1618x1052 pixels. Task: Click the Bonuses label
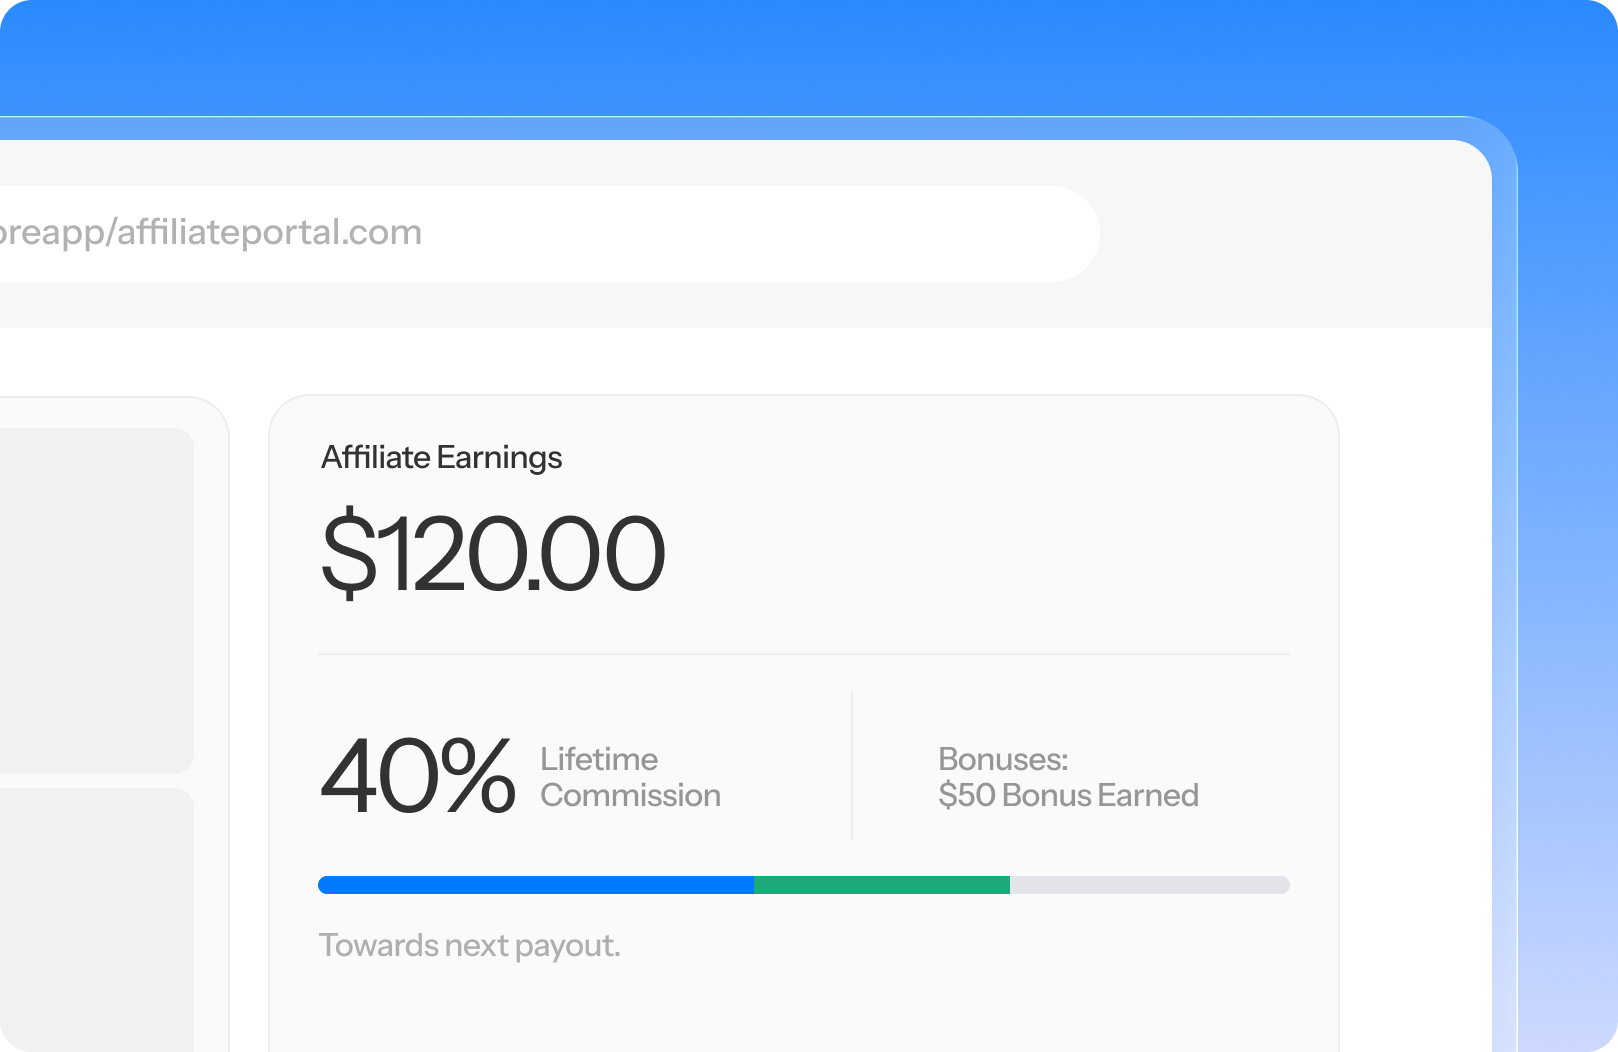[x=1003, y=759]
